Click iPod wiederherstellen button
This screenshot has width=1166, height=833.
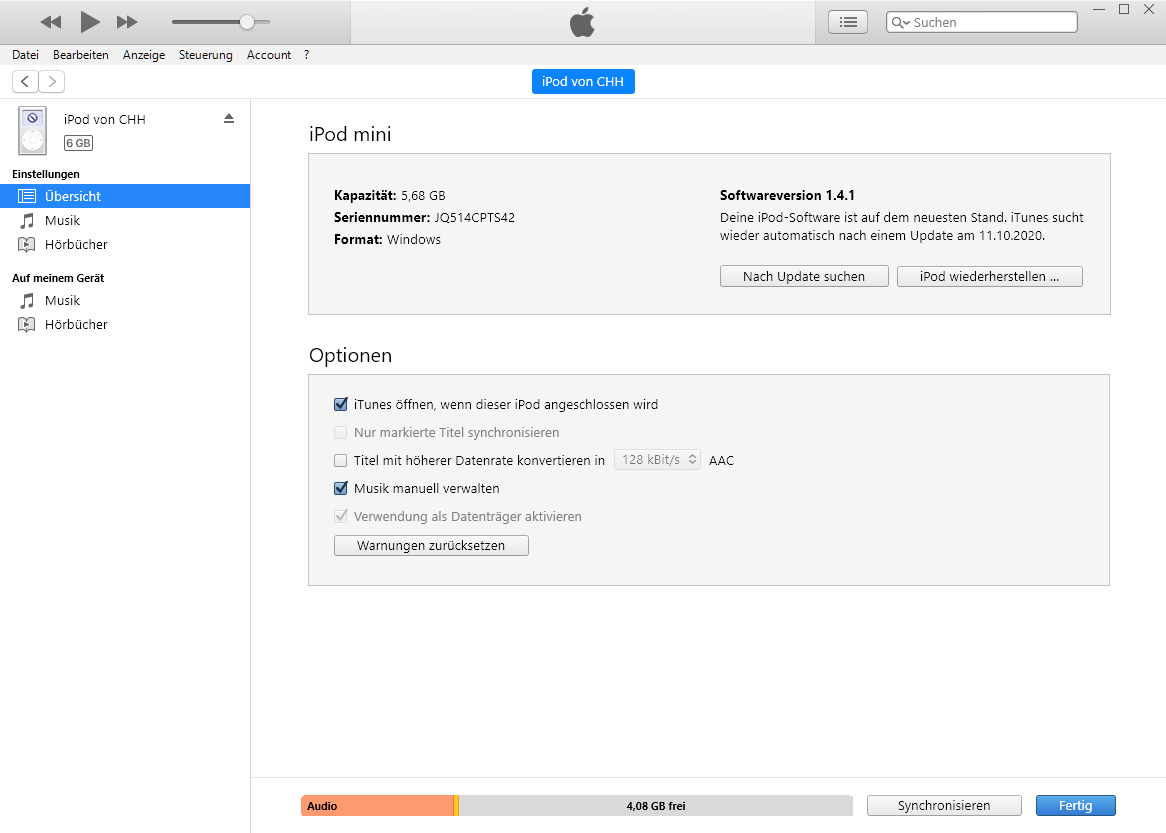pyautogui.click(x=989, y=277)
